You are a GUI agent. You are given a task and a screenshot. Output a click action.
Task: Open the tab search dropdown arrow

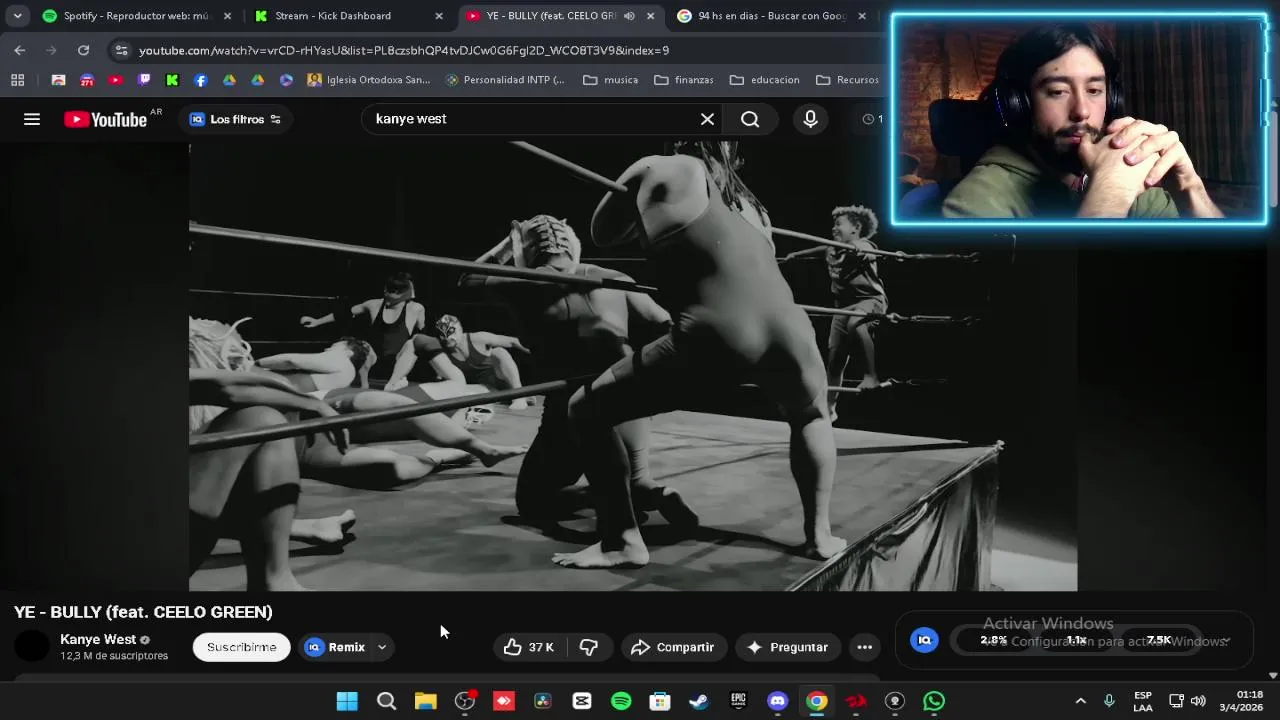click(x=17, y=16)
